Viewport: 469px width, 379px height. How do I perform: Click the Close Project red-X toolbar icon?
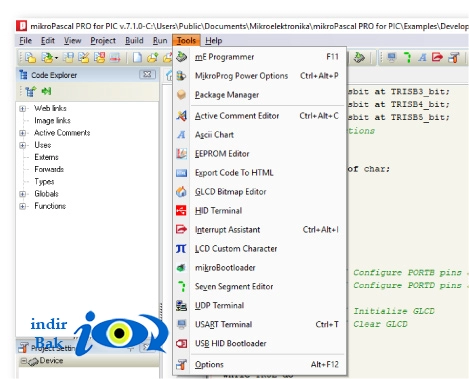(99, 58)
